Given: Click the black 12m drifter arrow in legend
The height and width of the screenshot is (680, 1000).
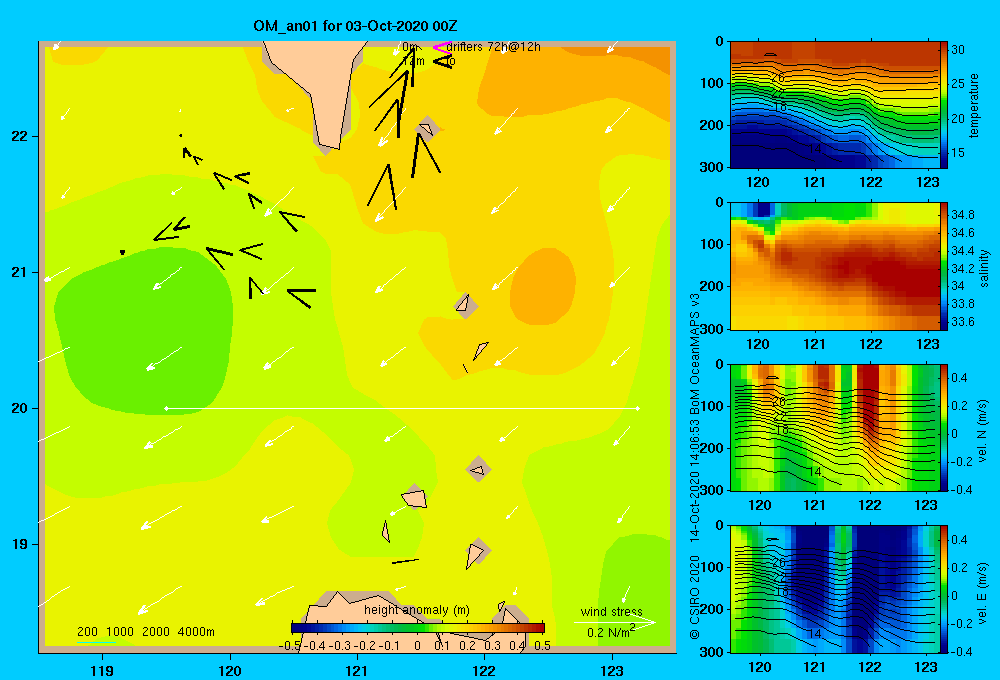Looking at the screenshot, I should (x=443, y=61).
